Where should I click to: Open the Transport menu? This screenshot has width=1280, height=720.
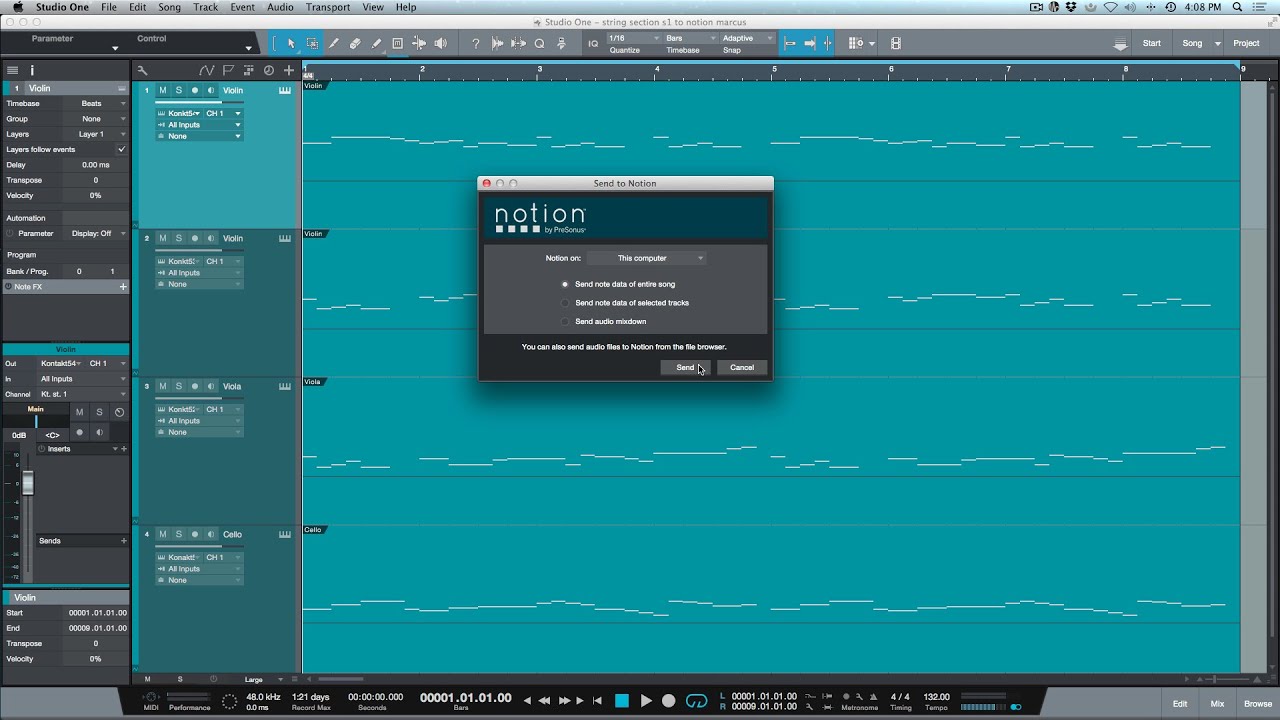tap(328, 7)
